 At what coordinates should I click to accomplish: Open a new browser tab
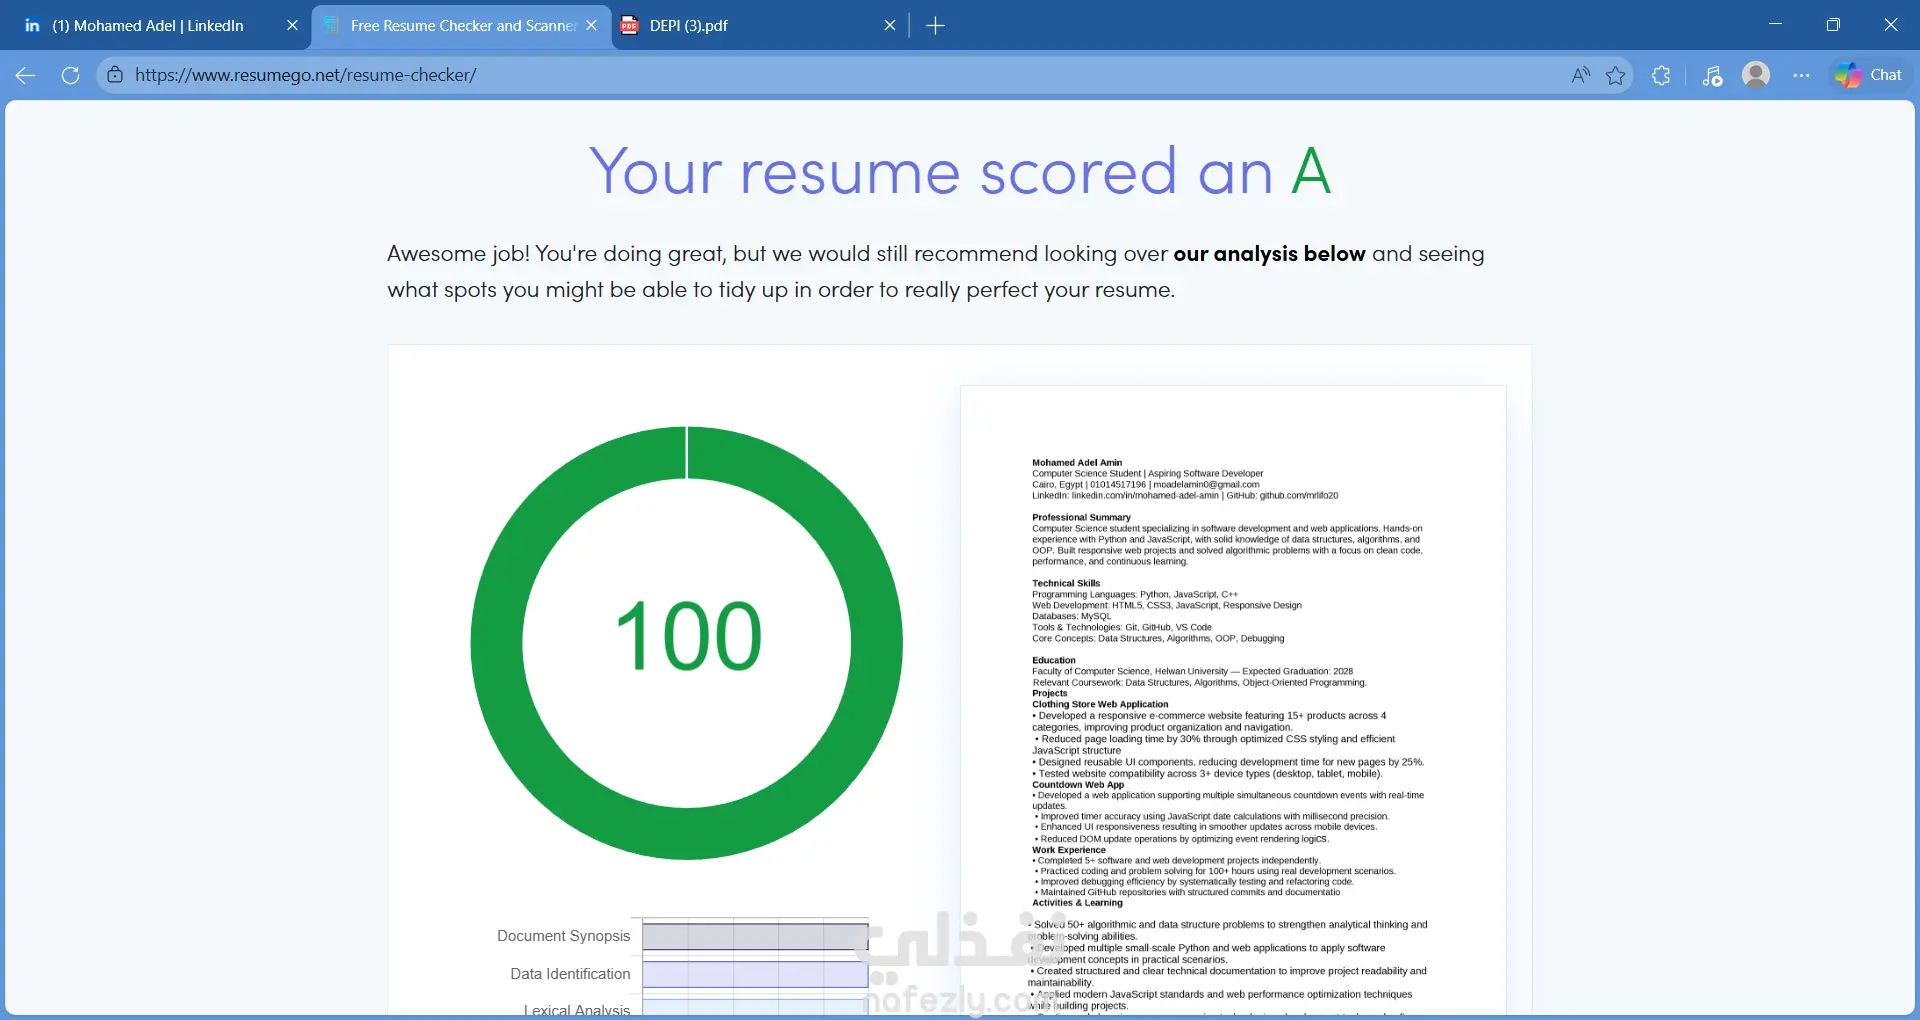coord(935,26)
